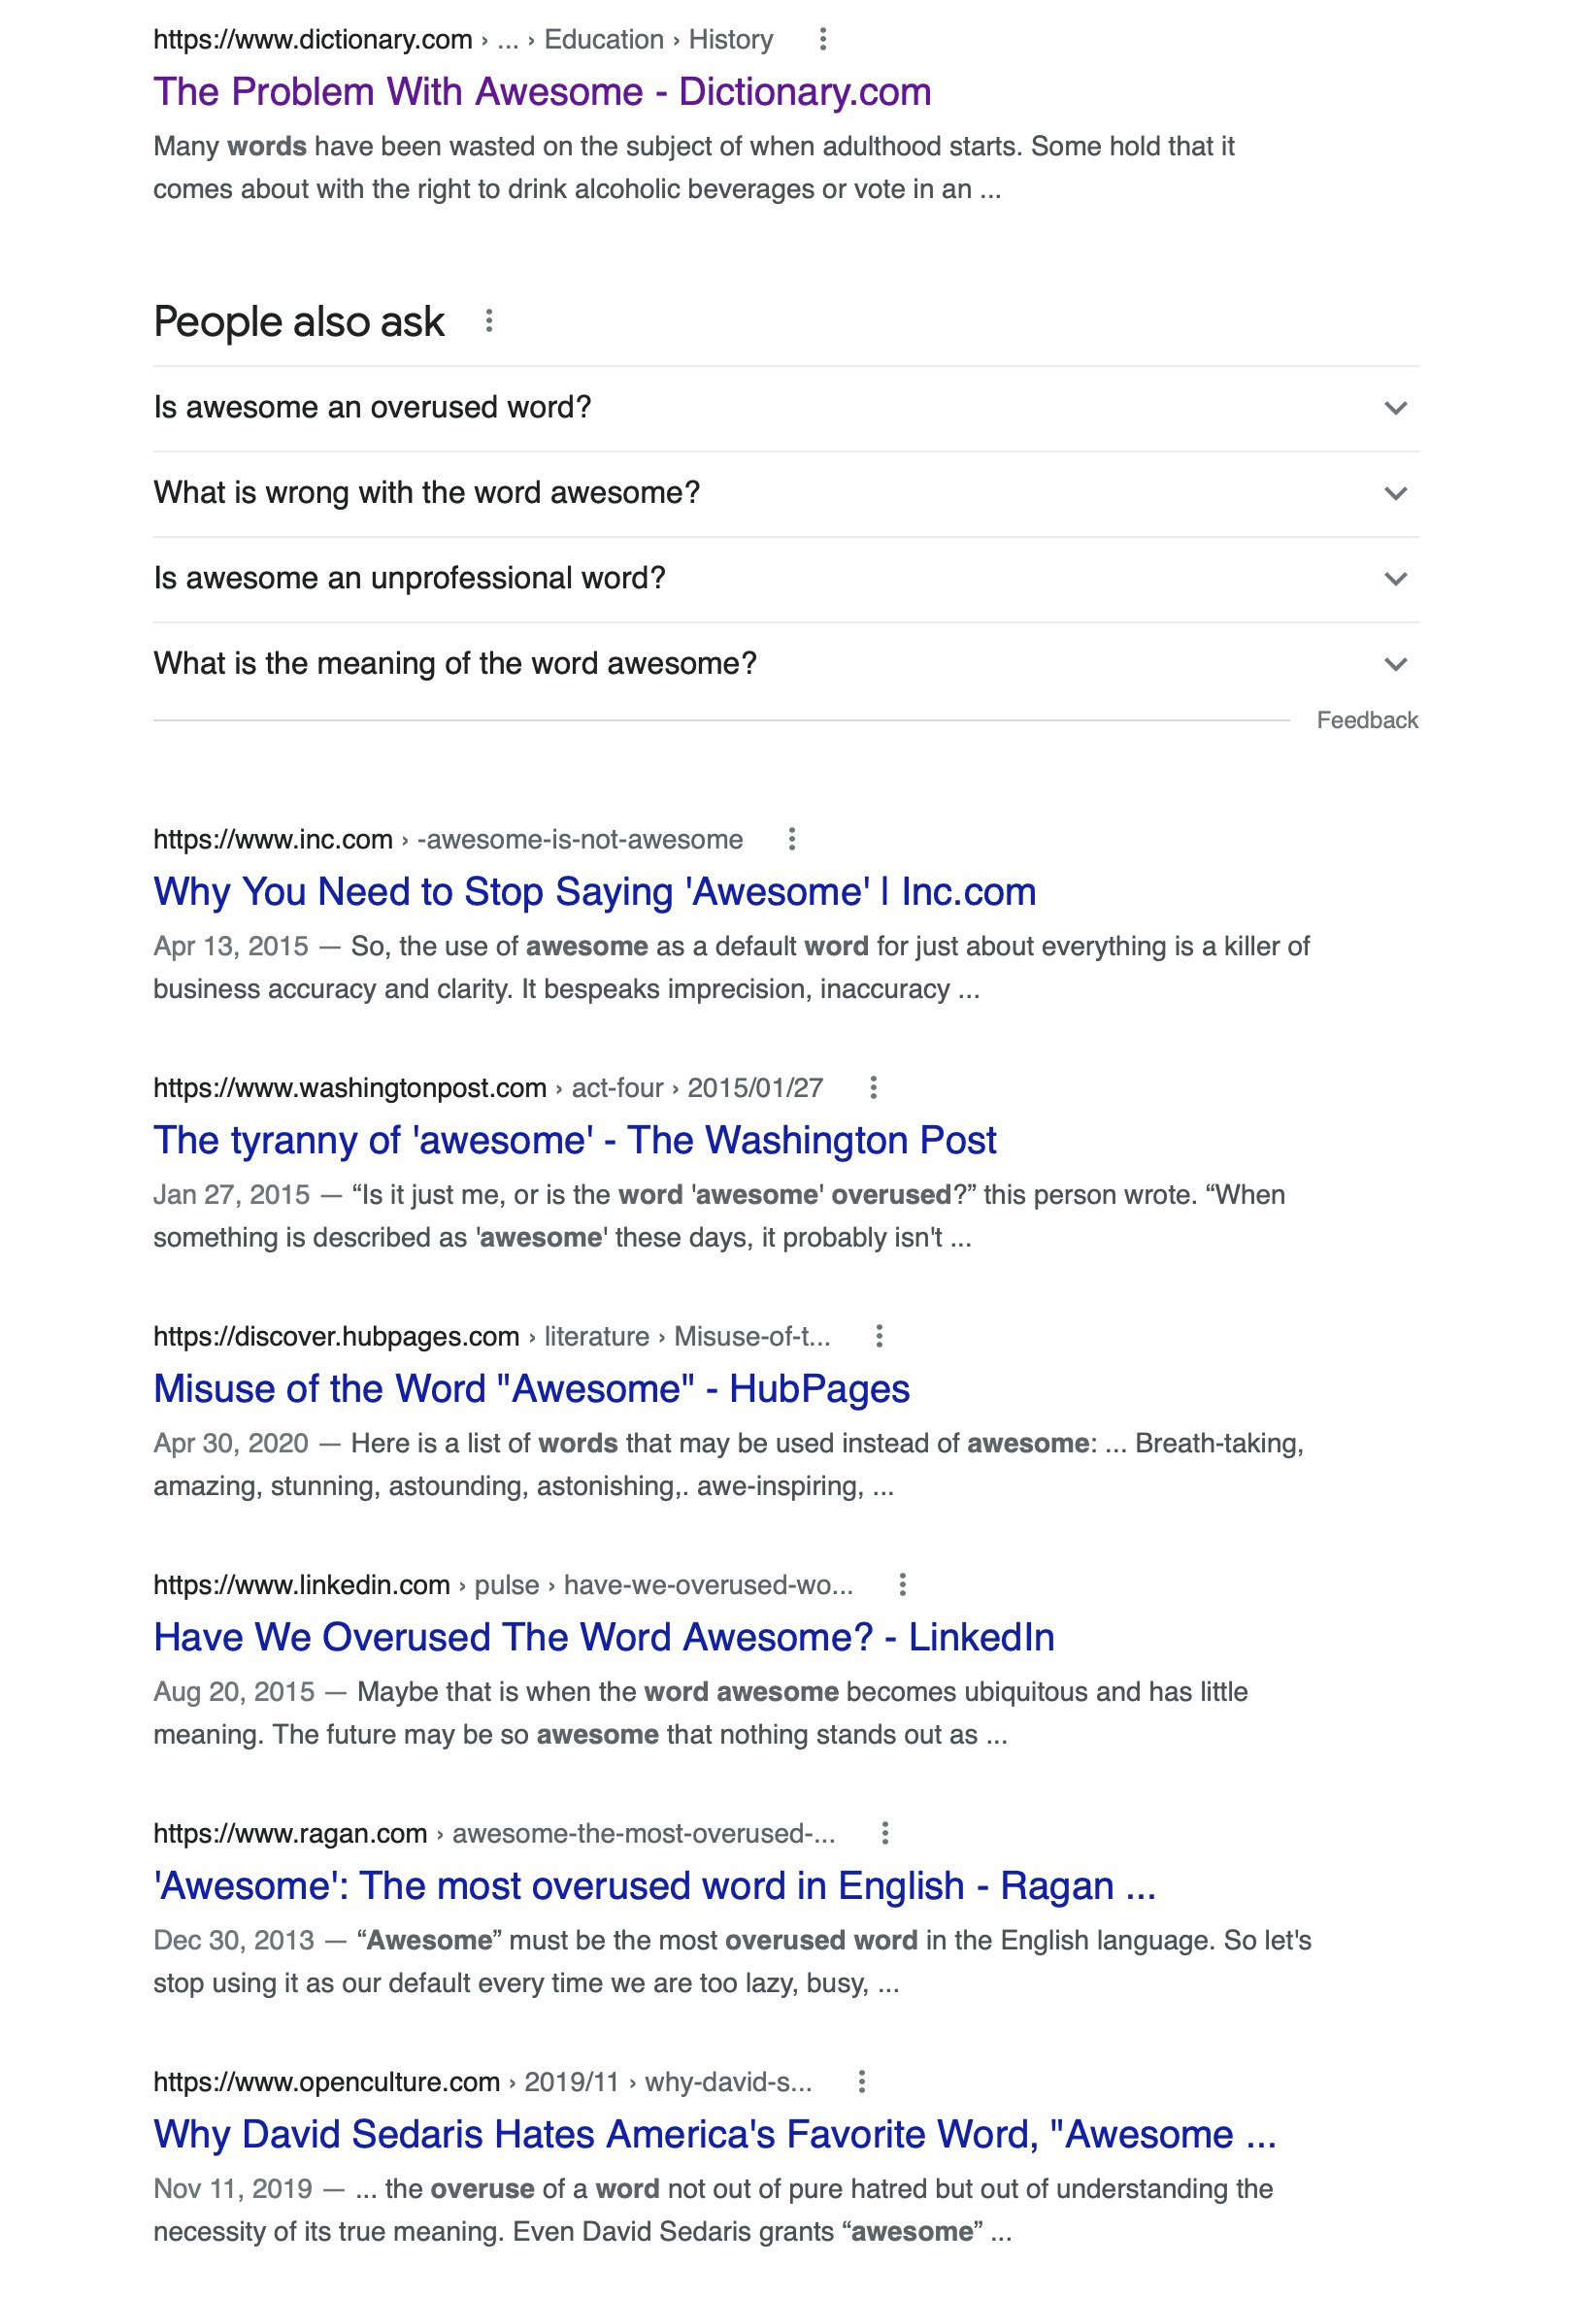The width and height of the screenshot is (1596, 2297).
Task: Open three-dot menu for LinkedIn result
Action: coord(902,1584)
